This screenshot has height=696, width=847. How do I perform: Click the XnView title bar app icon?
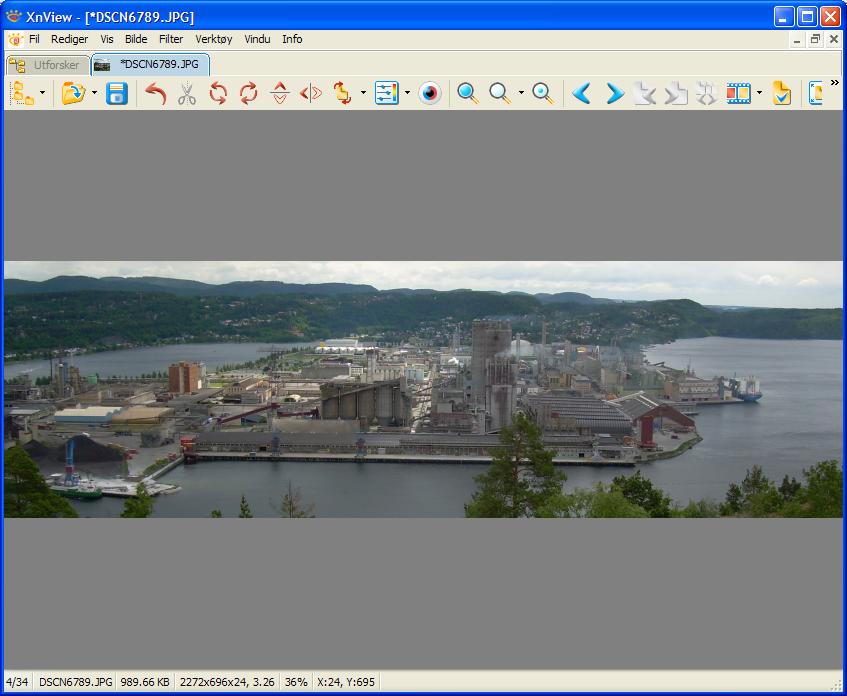coord(14,16)
